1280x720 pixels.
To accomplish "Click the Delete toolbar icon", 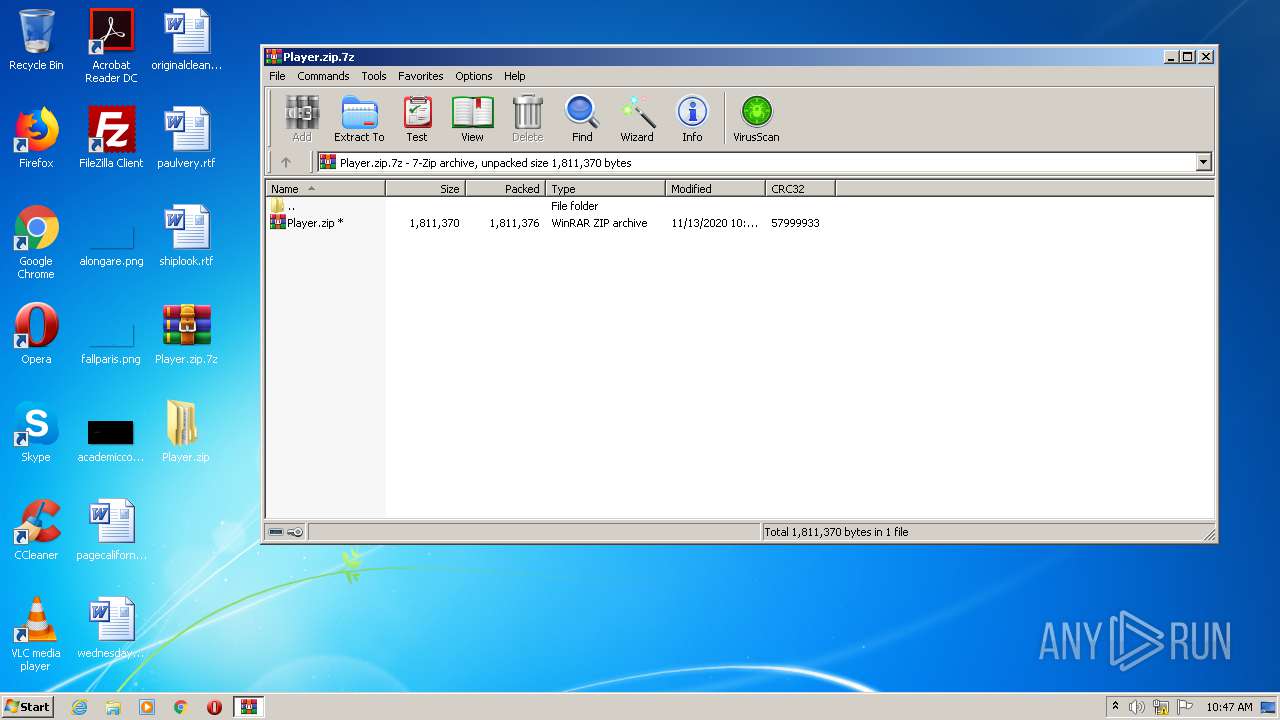I will [528, 119].
